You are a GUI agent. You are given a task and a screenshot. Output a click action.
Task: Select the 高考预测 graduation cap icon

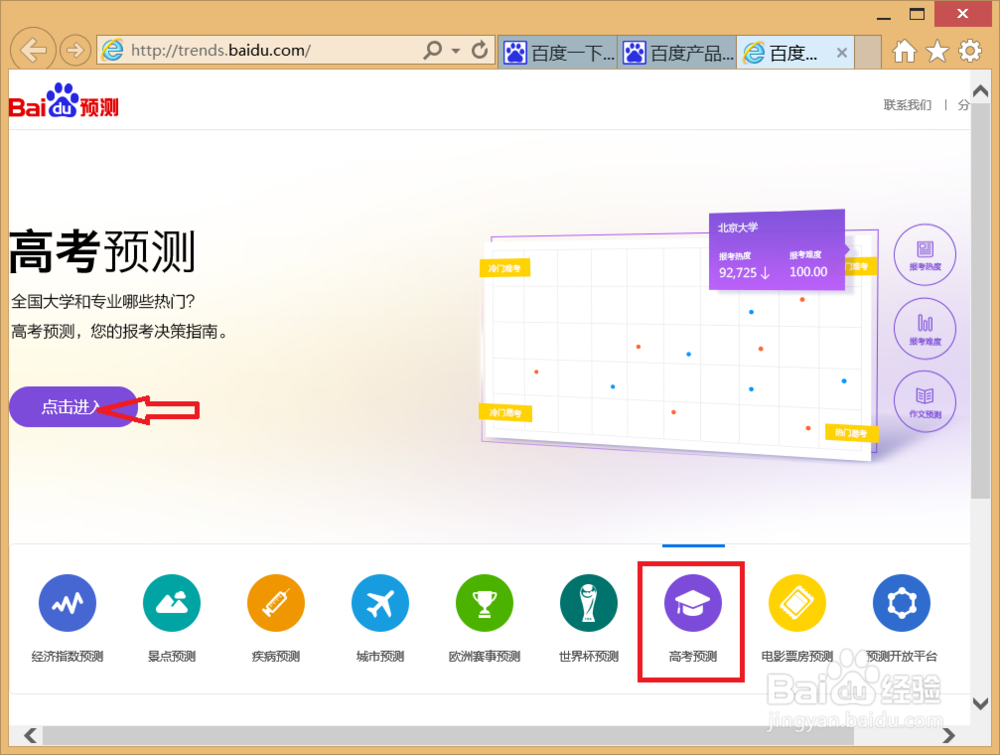pos(693,603)
